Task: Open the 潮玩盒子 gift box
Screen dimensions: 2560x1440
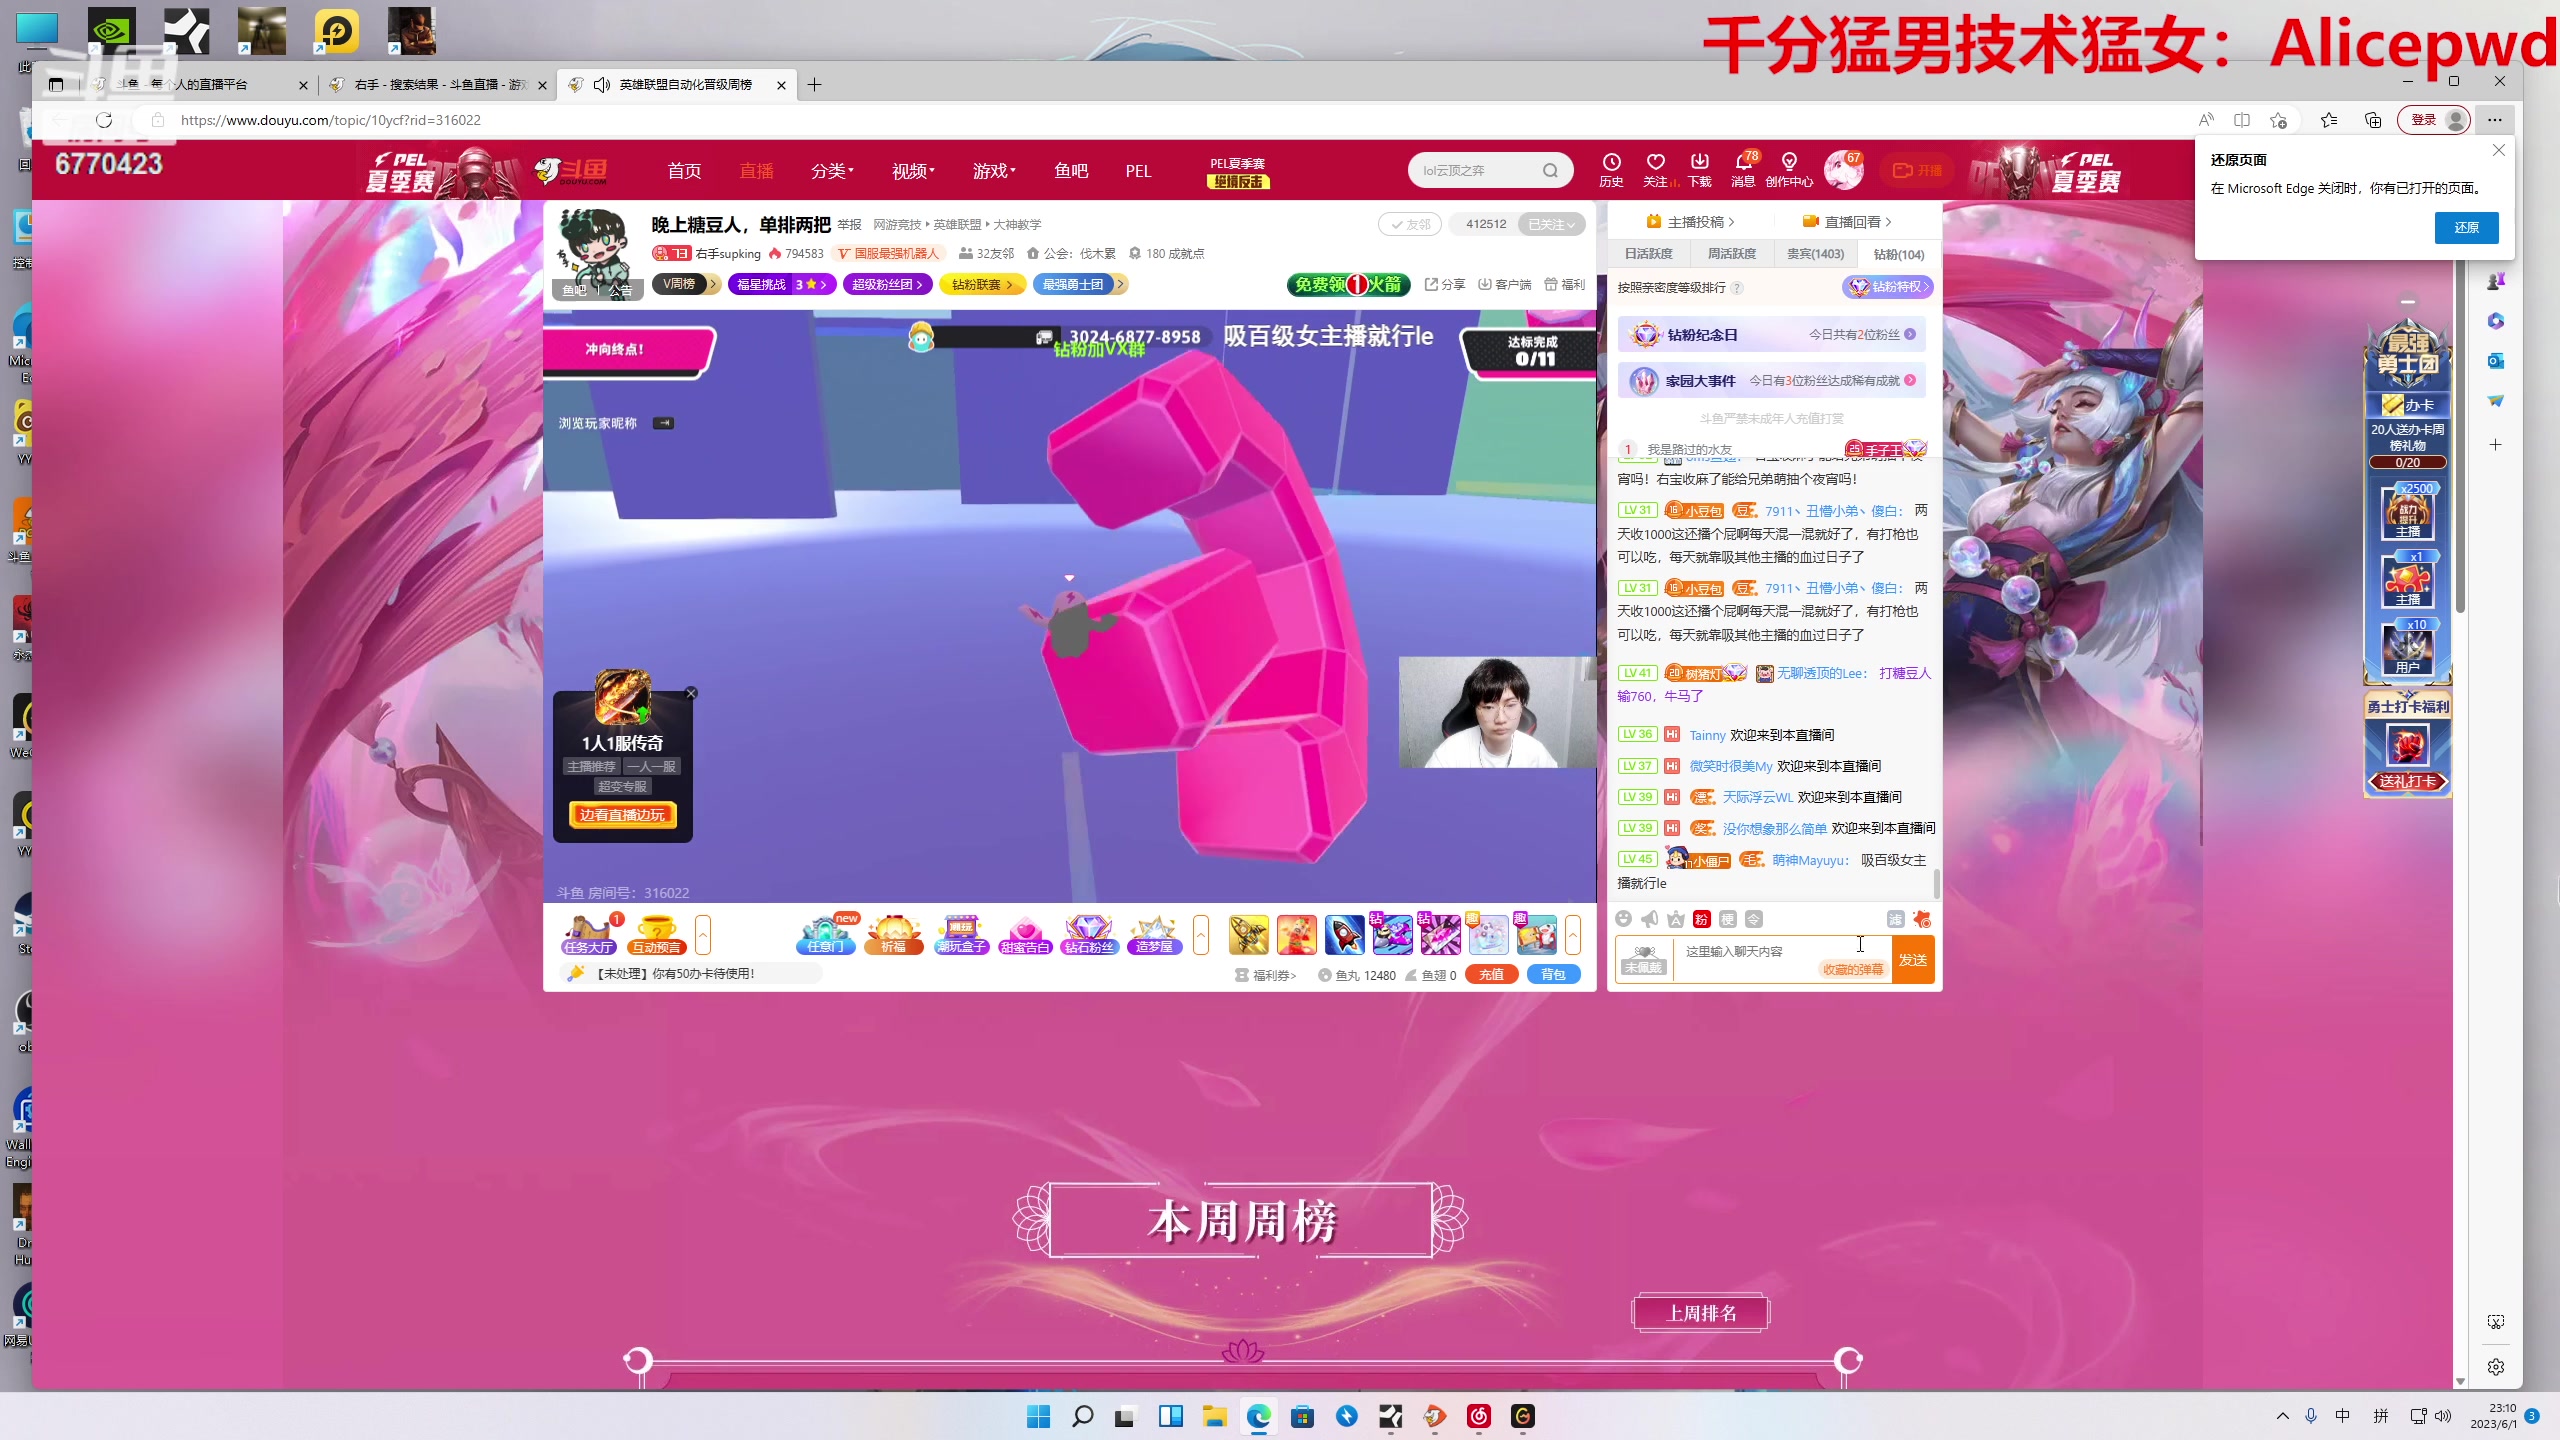Action: coord(960,935)
